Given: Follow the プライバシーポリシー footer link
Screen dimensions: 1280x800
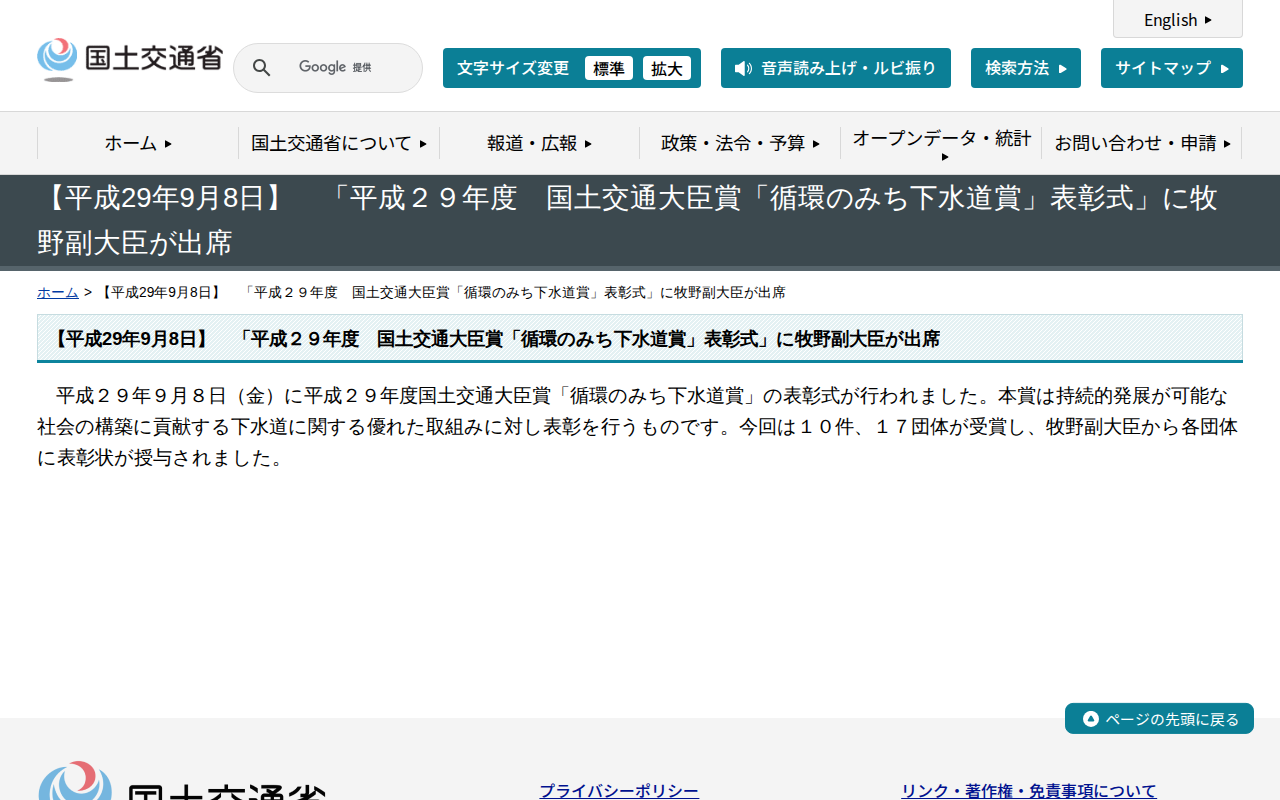Looking at the screenshot, I should pyautogui.click(x=618, y=790).
